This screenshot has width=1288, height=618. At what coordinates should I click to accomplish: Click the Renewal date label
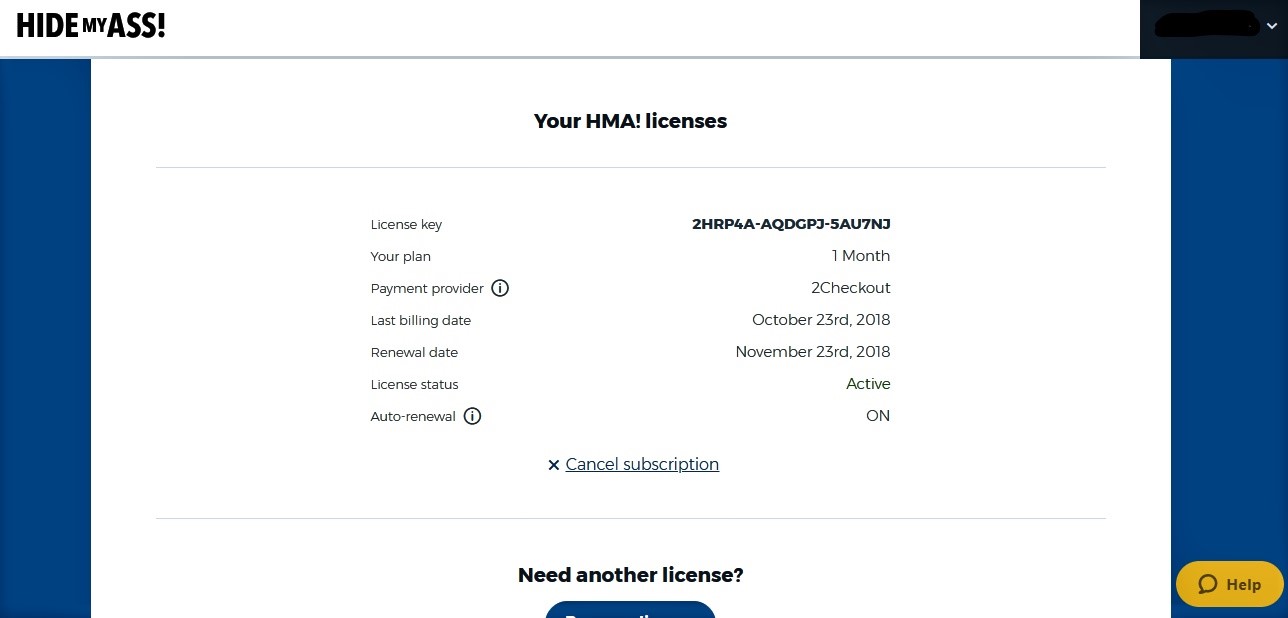[414, 353]
